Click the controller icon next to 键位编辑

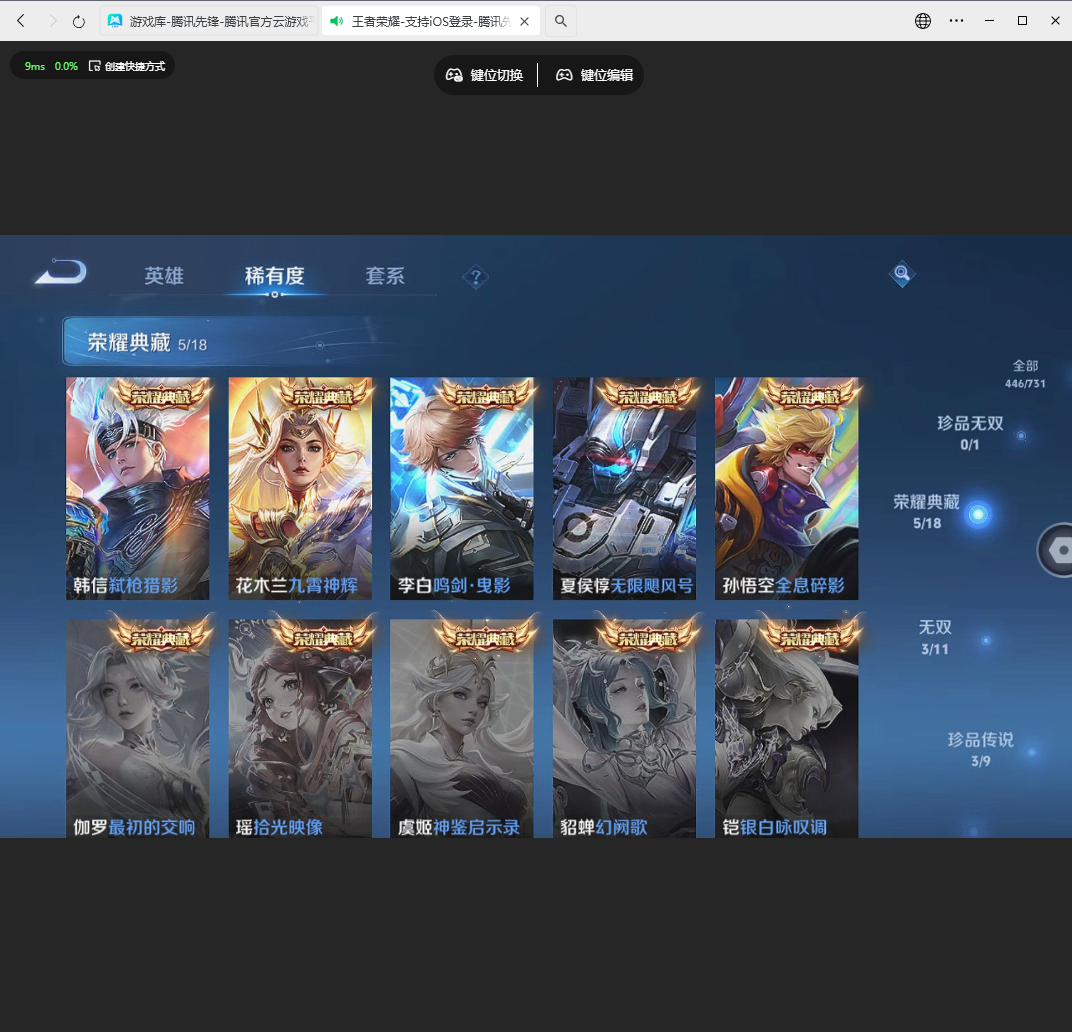click(x=563, y=74)
